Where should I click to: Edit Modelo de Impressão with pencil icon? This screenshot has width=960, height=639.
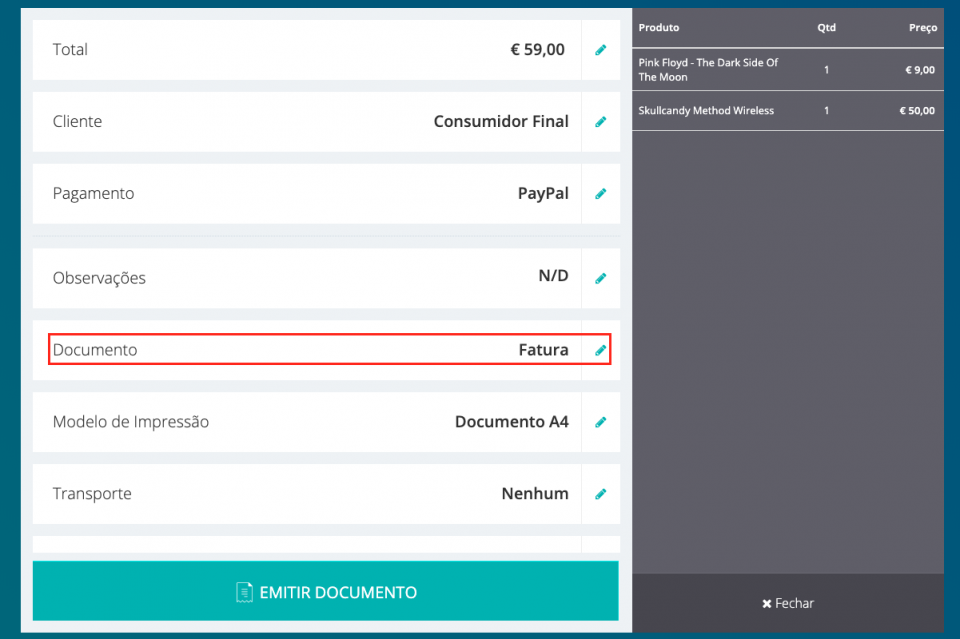[x=600, y=422]
